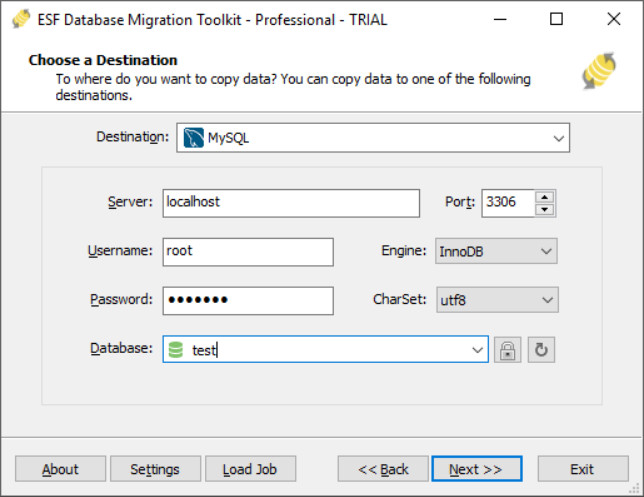Screen dimensions: 644x497
Task: Open the Destination dropdown list
Action: [557, 138]
